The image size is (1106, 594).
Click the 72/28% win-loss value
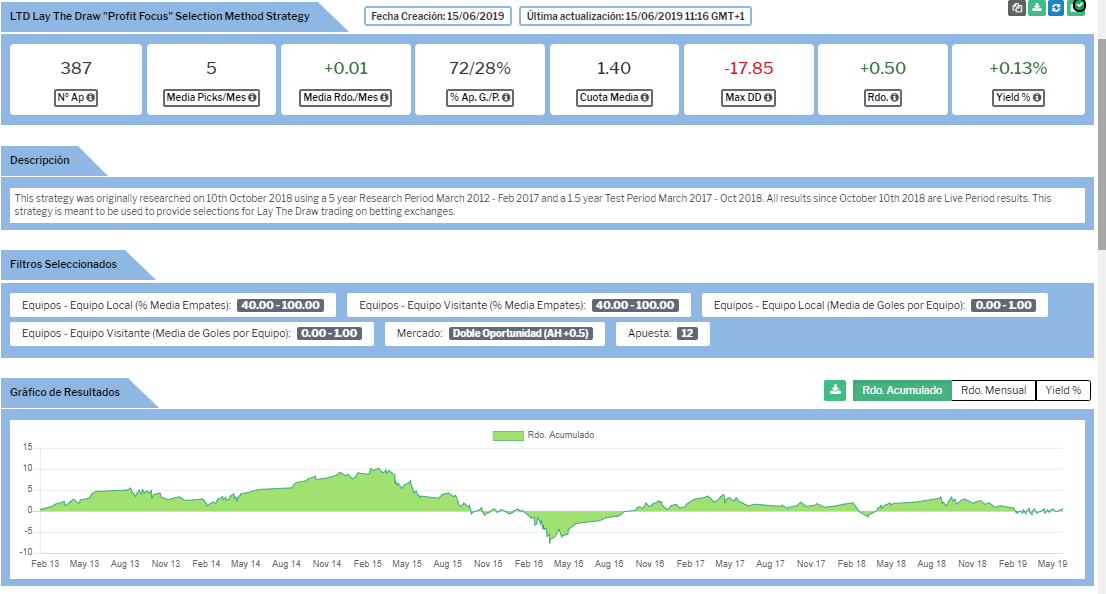point(480,68)
